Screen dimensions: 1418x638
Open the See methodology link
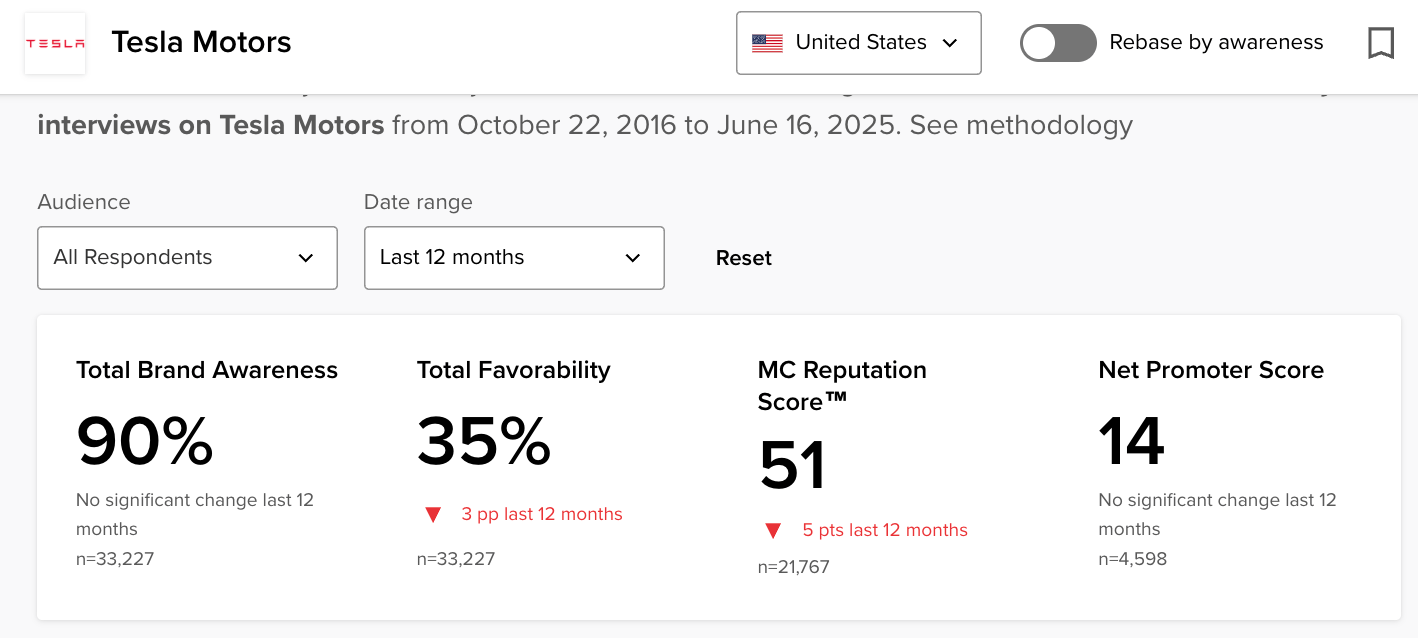coord(1021,125)
